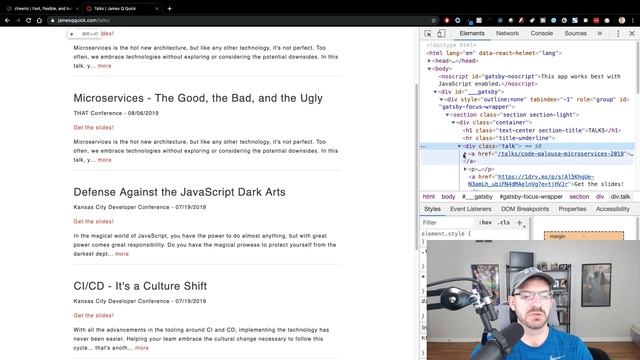640x360 pixels.
Task: Toggle the .cls class editor
Action: tap(504, 222)
